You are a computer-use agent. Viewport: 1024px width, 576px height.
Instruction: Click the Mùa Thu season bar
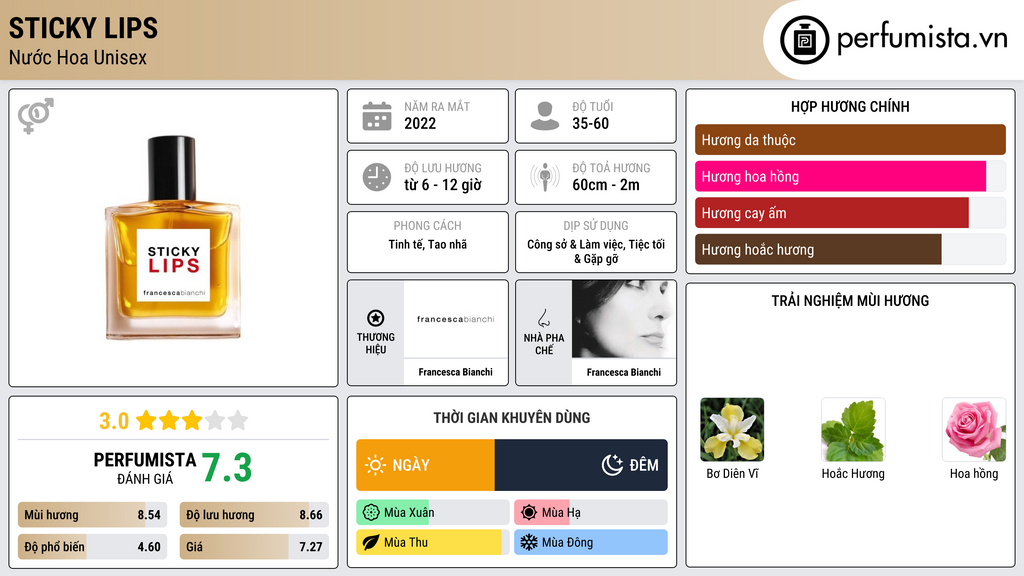point(433,542)
